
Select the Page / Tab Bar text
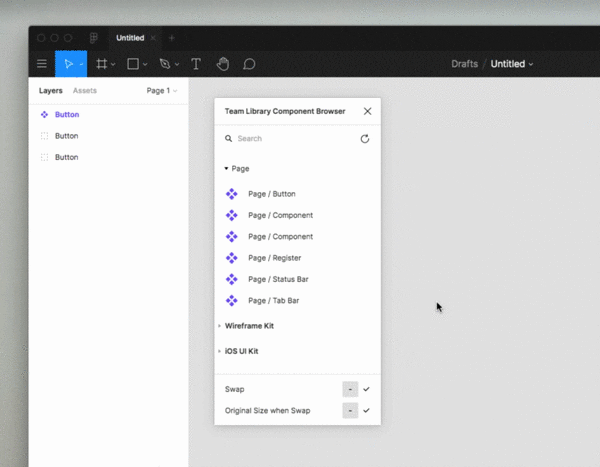(x=274, y=300)
